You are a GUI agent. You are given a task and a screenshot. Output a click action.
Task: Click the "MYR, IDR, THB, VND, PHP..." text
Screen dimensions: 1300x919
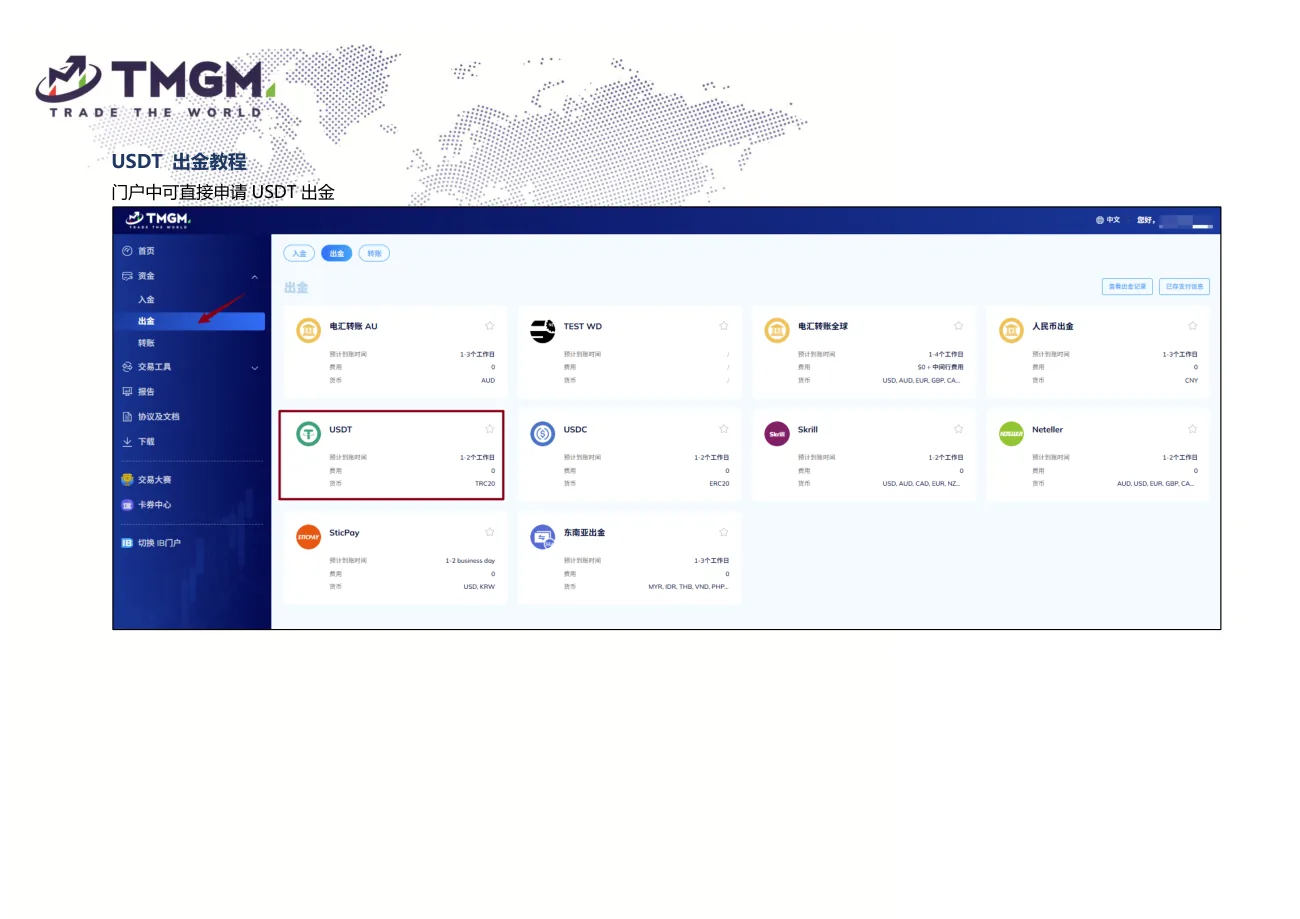click(x=689, y=586)
